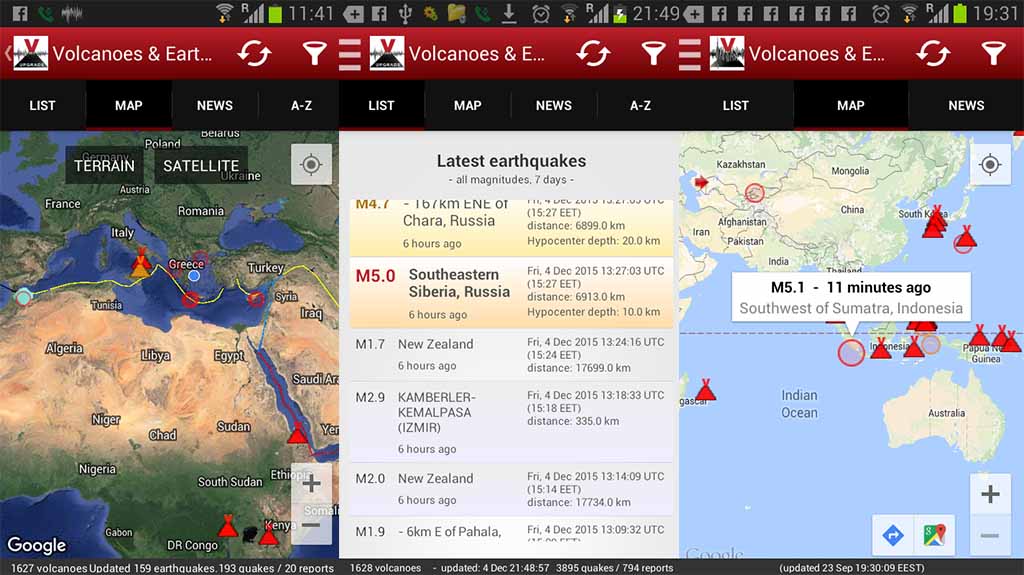Open NEWS tab on middle phone screen
1024x575 pixels.
click(x=554, y=105)
